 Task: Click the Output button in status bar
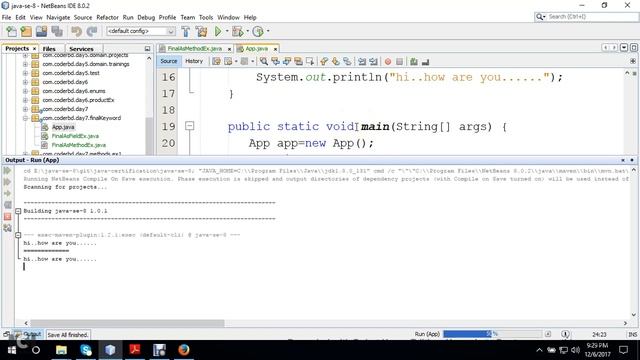click(27, 334)
